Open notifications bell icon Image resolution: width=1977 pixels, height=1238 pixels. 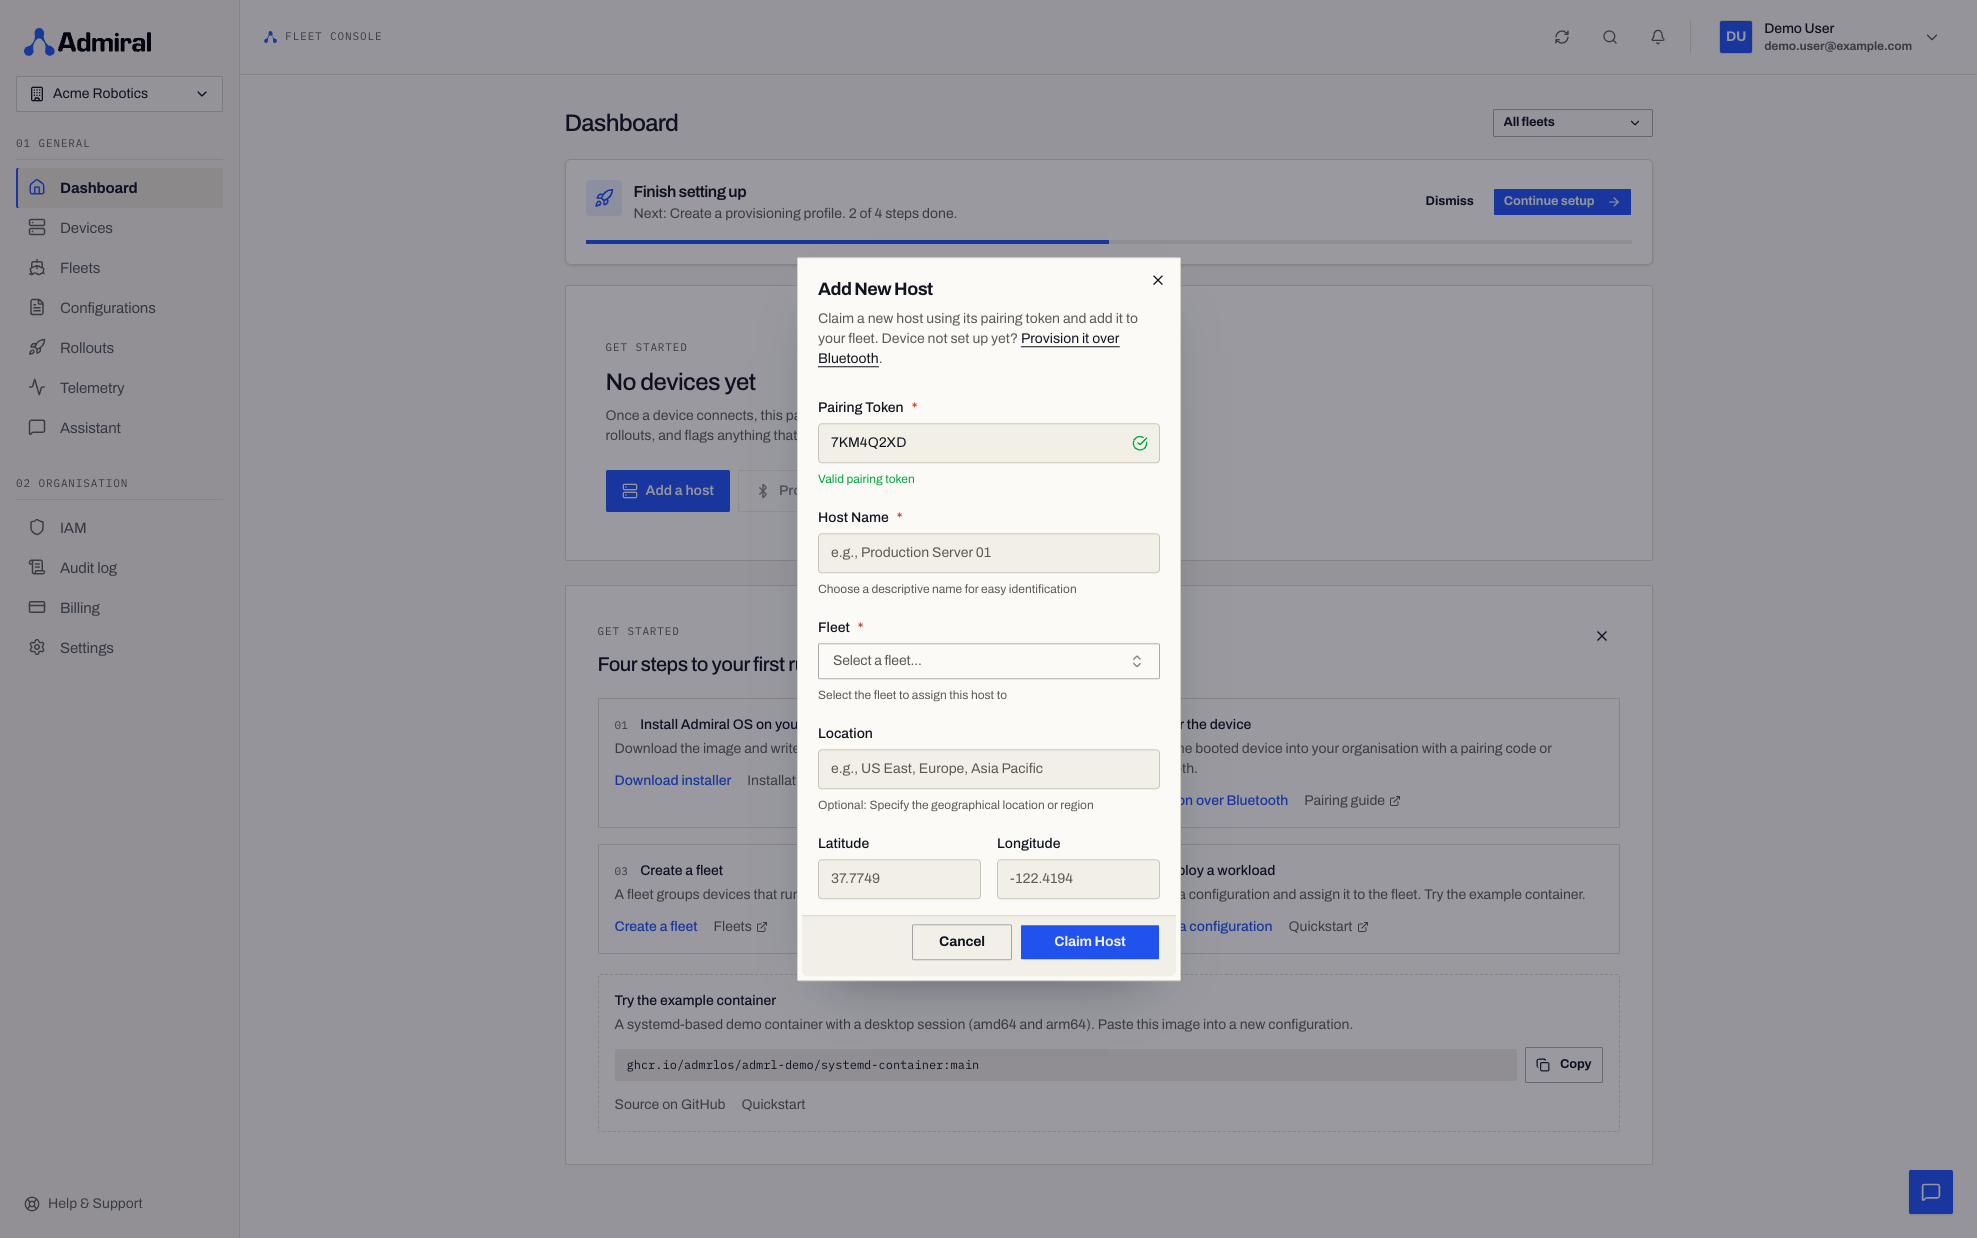click(1657, 37)
